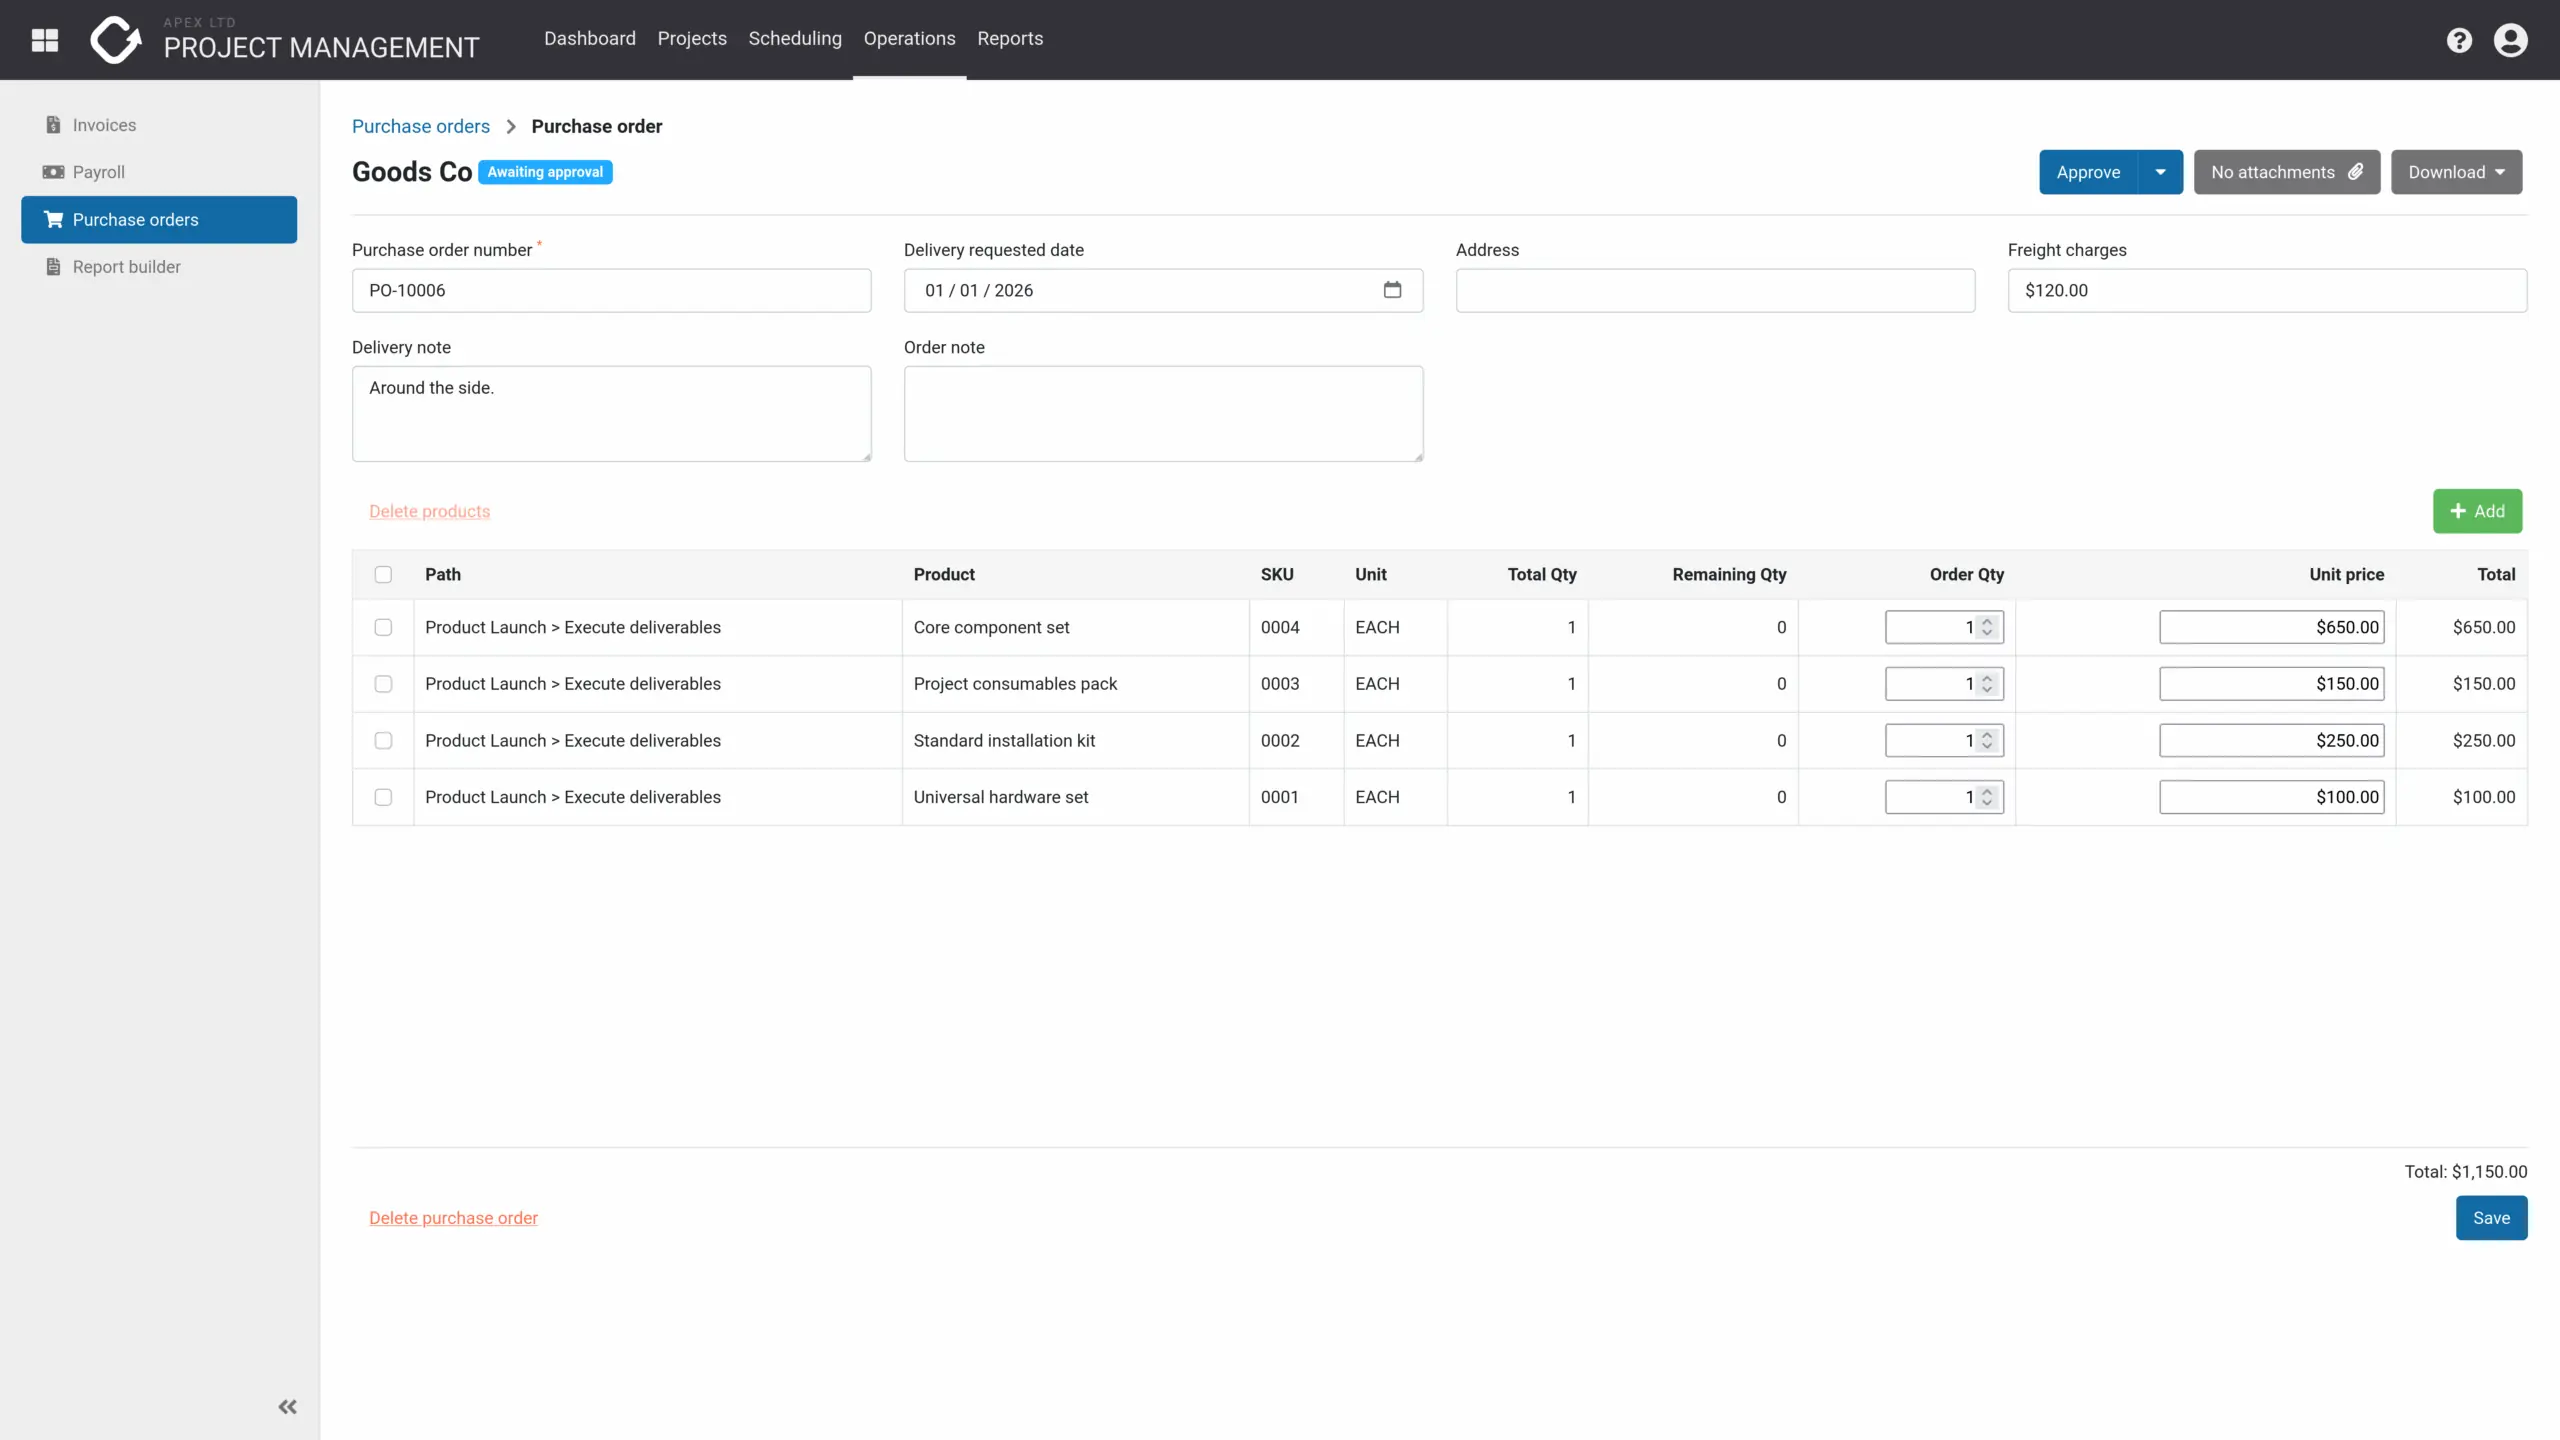Click the calendar icon in delivery date
The width and height of the screenshot is (2560, 1440).
pos(1392,290)
